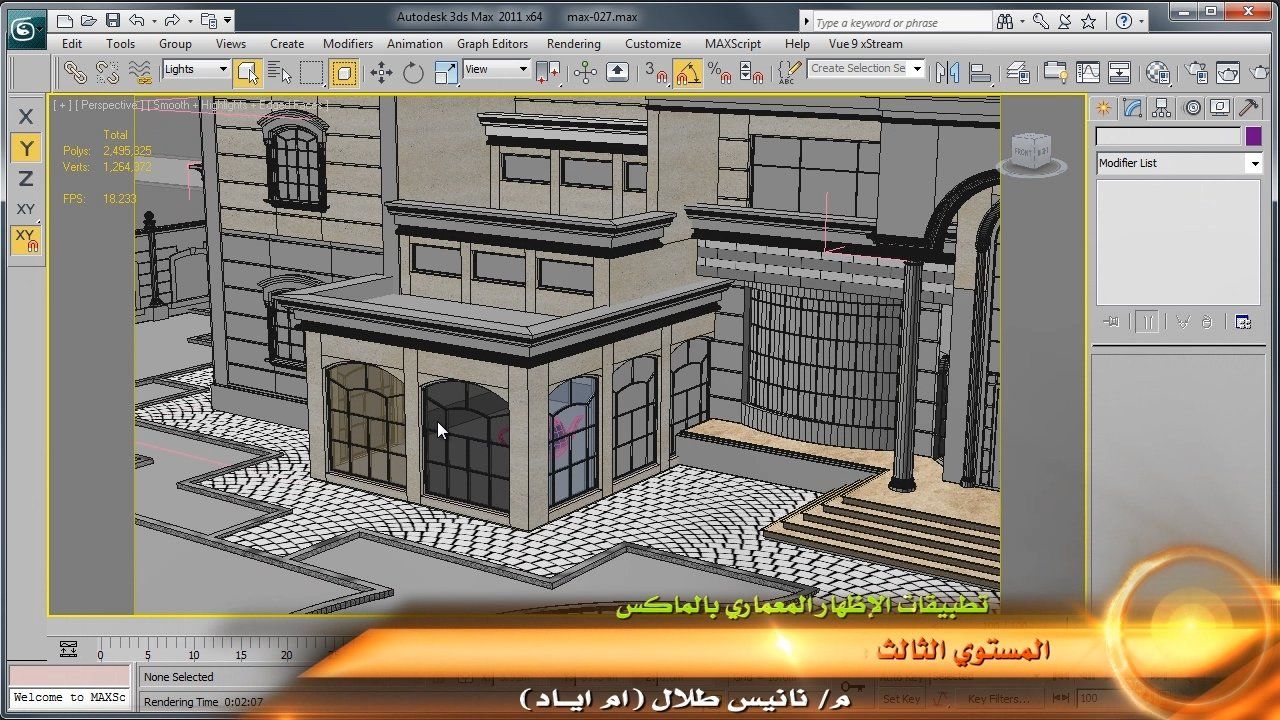Screen dimensions: 1280x720
Task: Switch to the Hierarchy command panel
Action: point(1161,108)
